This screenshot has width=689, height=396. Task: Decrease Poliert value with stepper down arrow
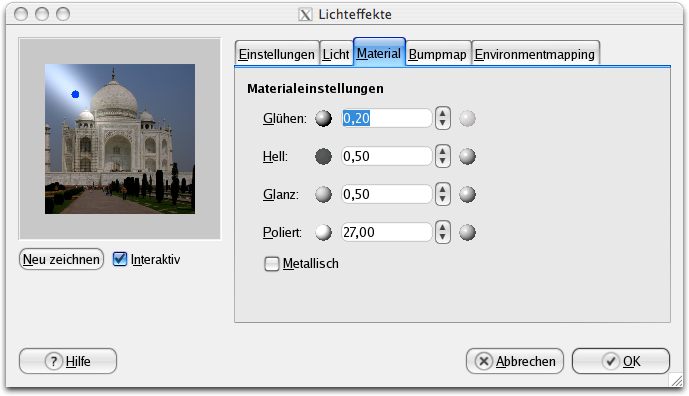click(442, 237)
